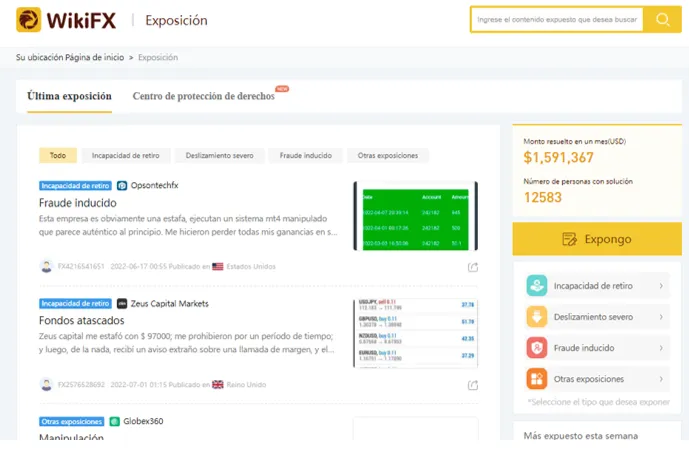689x451 pixels.
Task: Click the Reino Unido flag icon
Action: pos(218,384)
